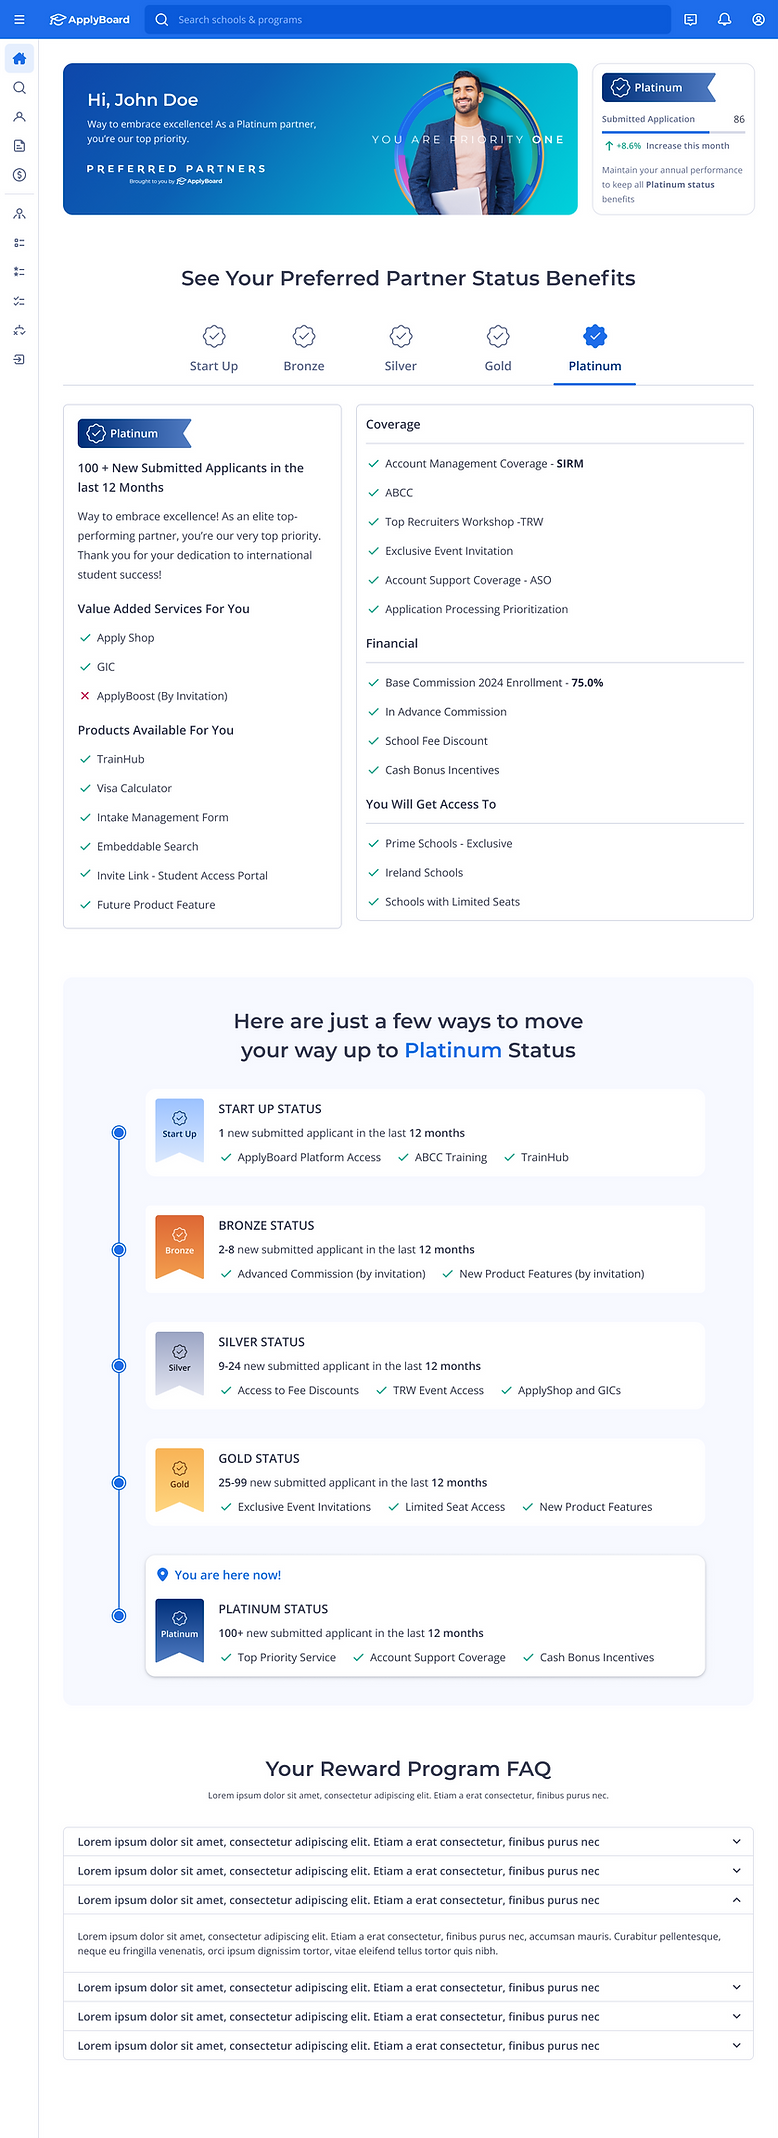
Task: Expand the first FAQ question chevron
Action: pos(736,1841)
